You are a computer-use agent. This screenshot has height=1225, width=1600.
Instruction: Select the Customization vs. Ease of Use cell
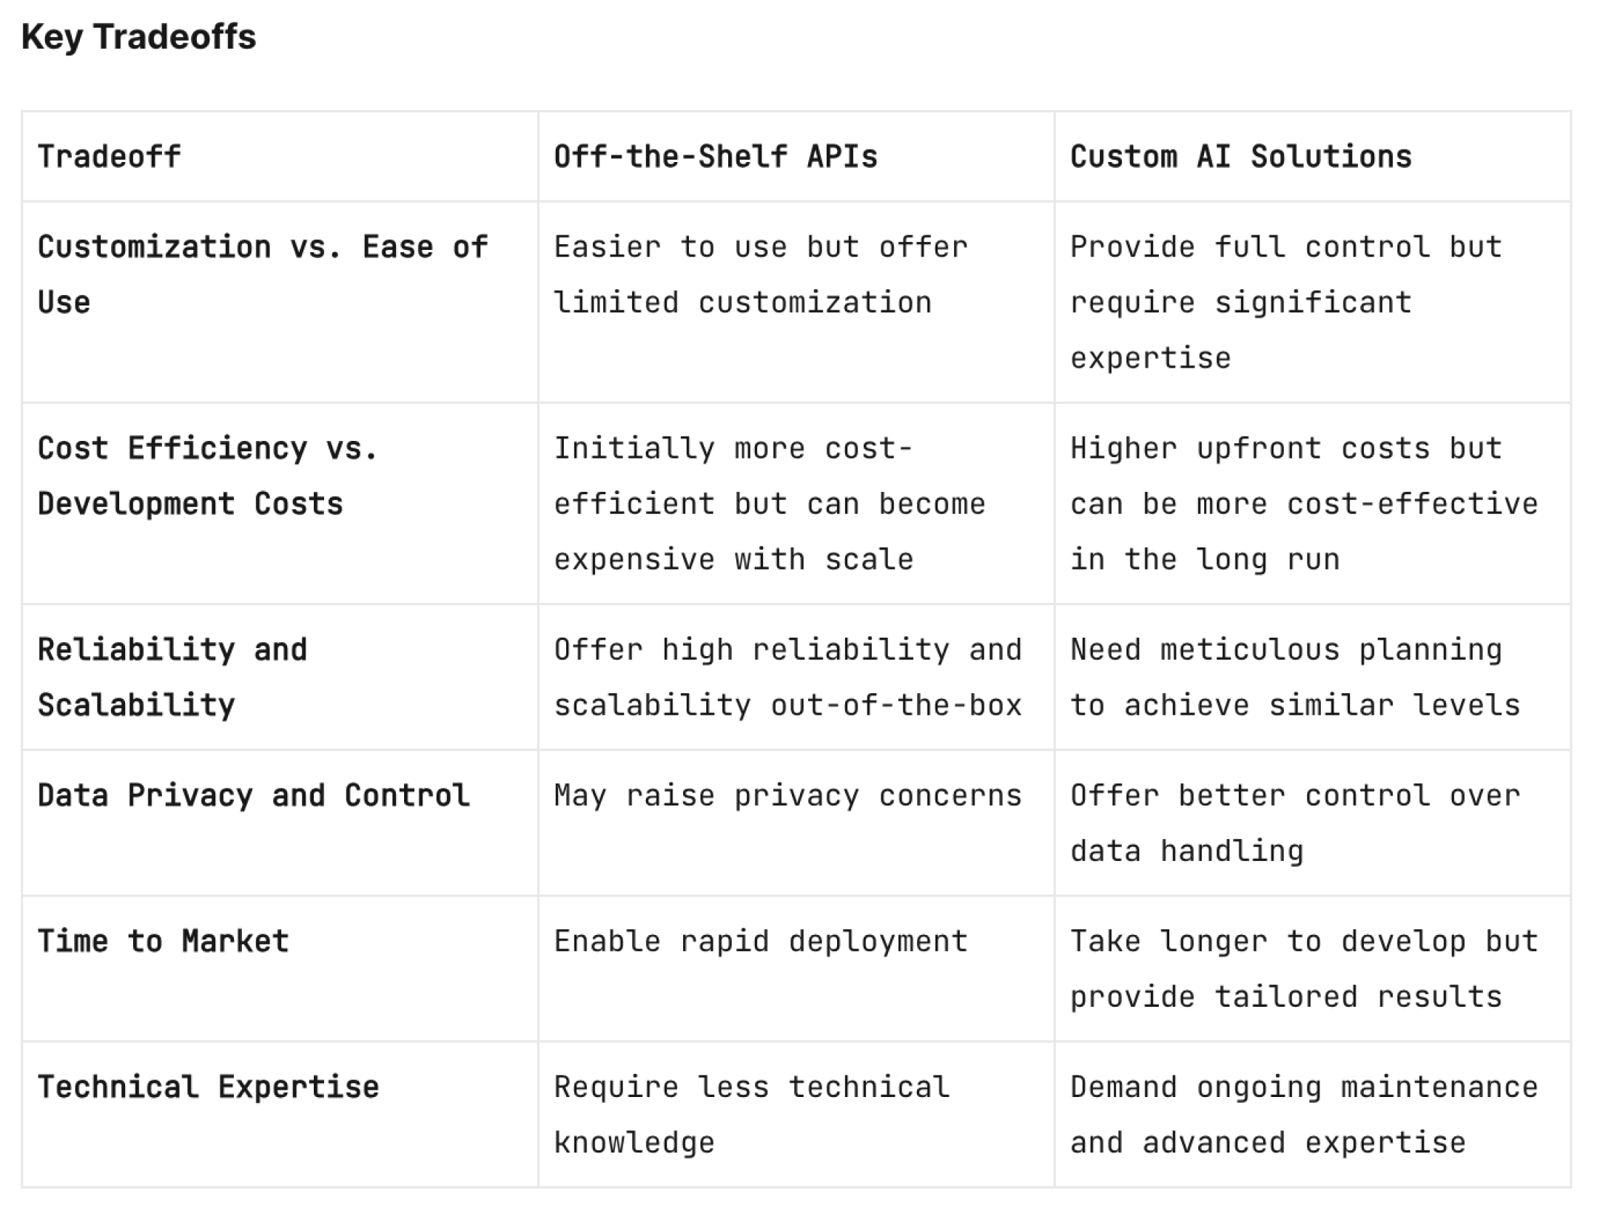(x=280, y=302)
